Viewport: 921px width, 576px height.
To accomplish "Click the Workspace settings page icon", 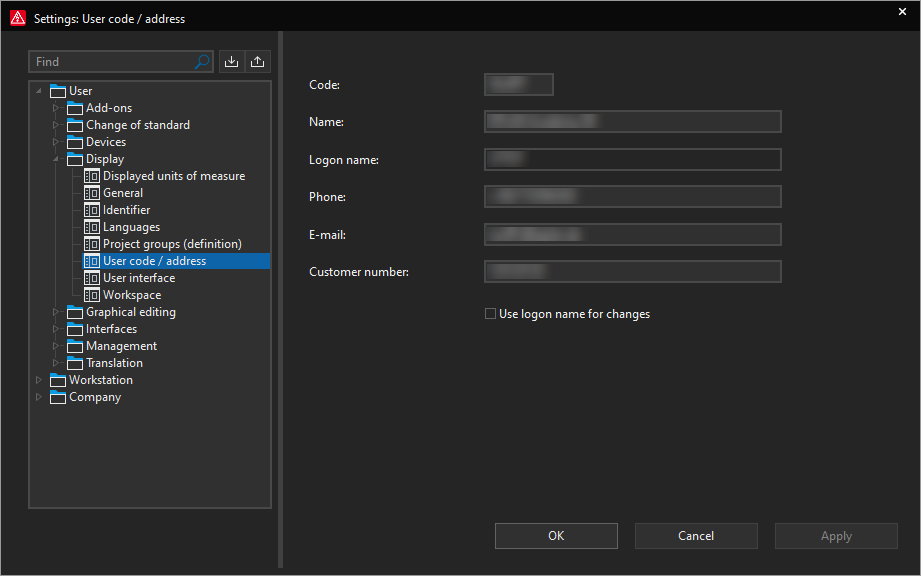I will point(92,295).
